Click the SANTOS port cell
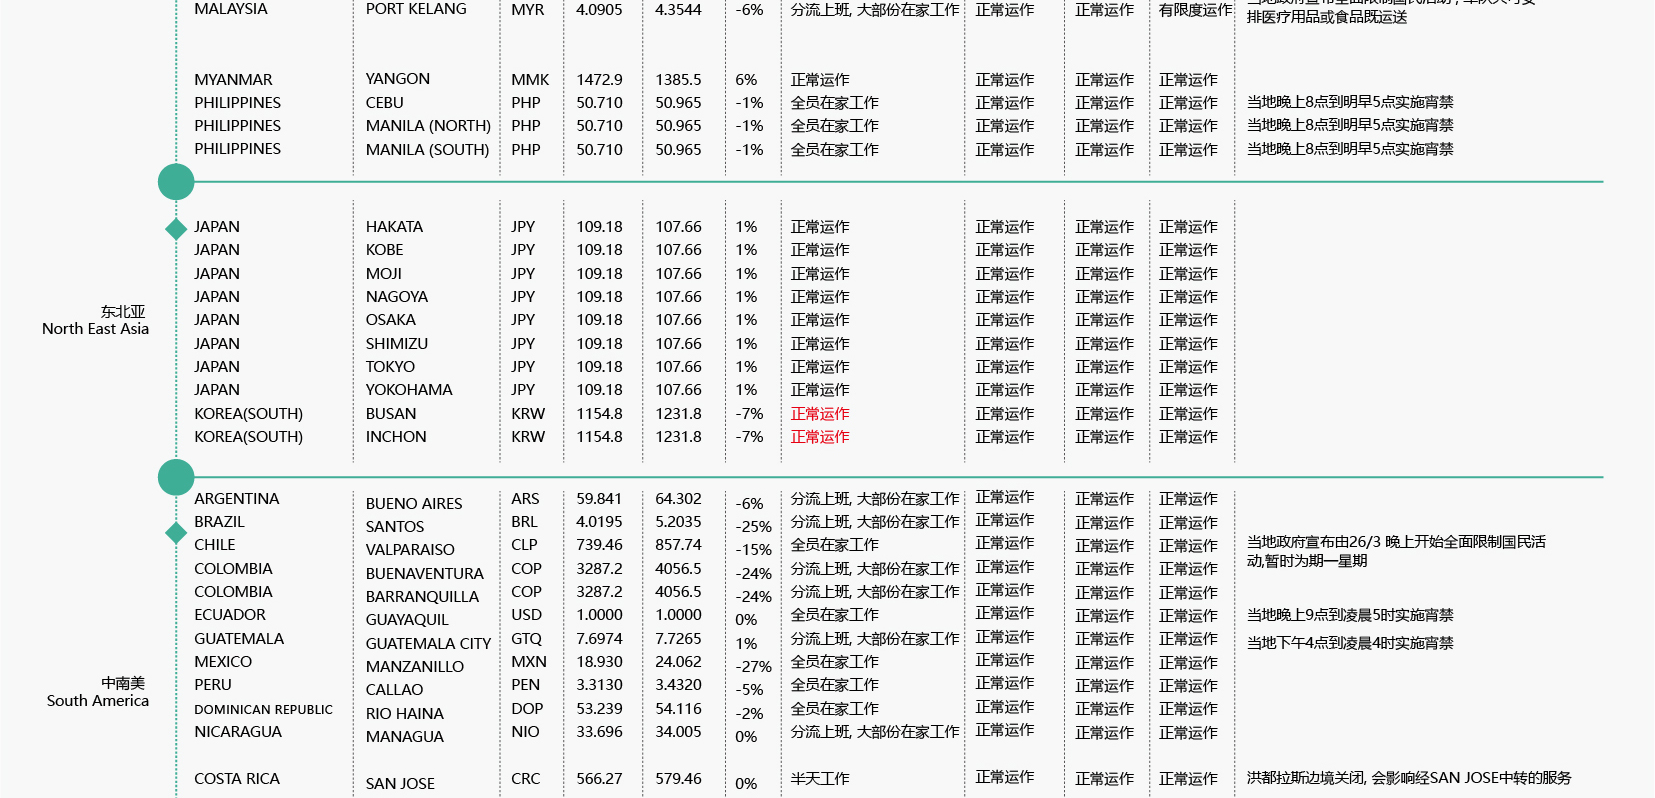The image size is (1655, 798). pyautogui.click(x=395, y=527)
